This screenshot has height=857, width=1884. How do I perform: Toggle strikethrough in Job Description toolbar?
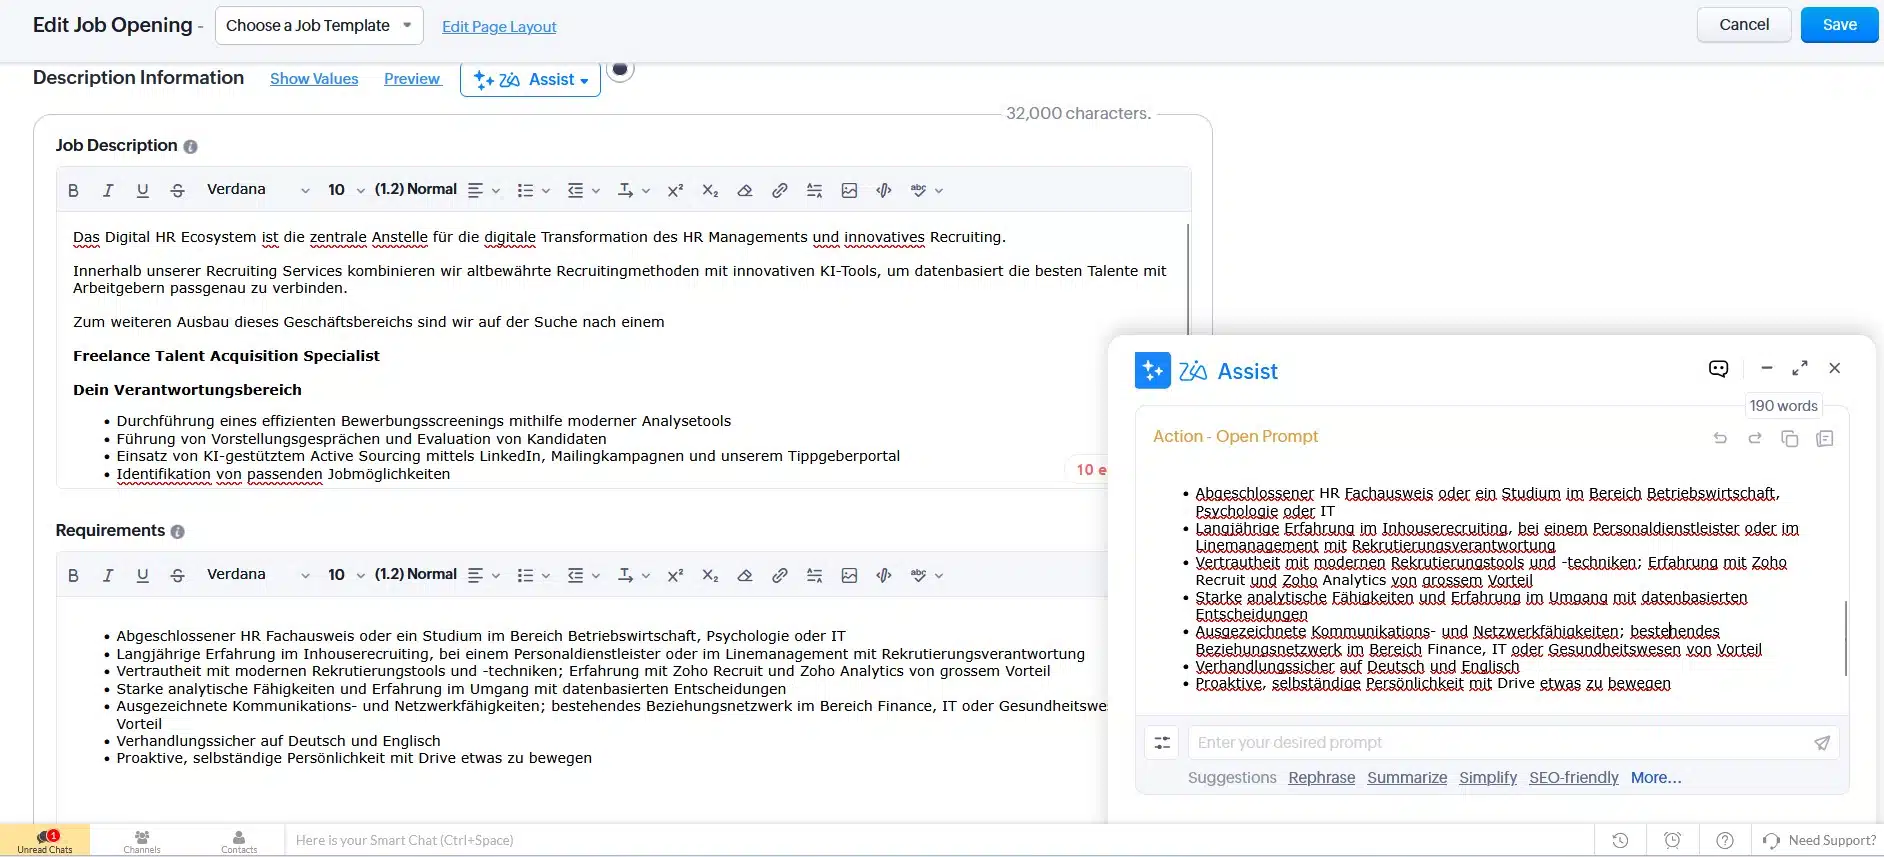pos(177,190)
